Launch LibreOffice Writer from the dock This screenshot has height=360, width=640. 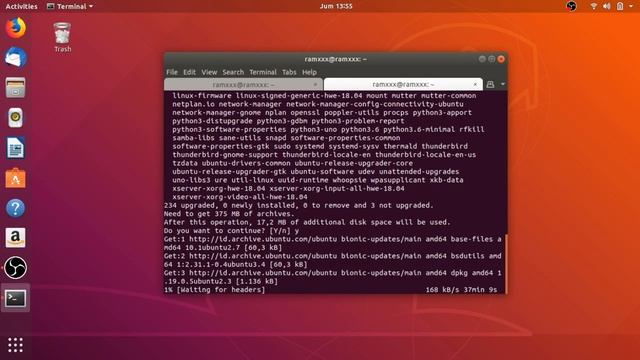coord(16,148)
